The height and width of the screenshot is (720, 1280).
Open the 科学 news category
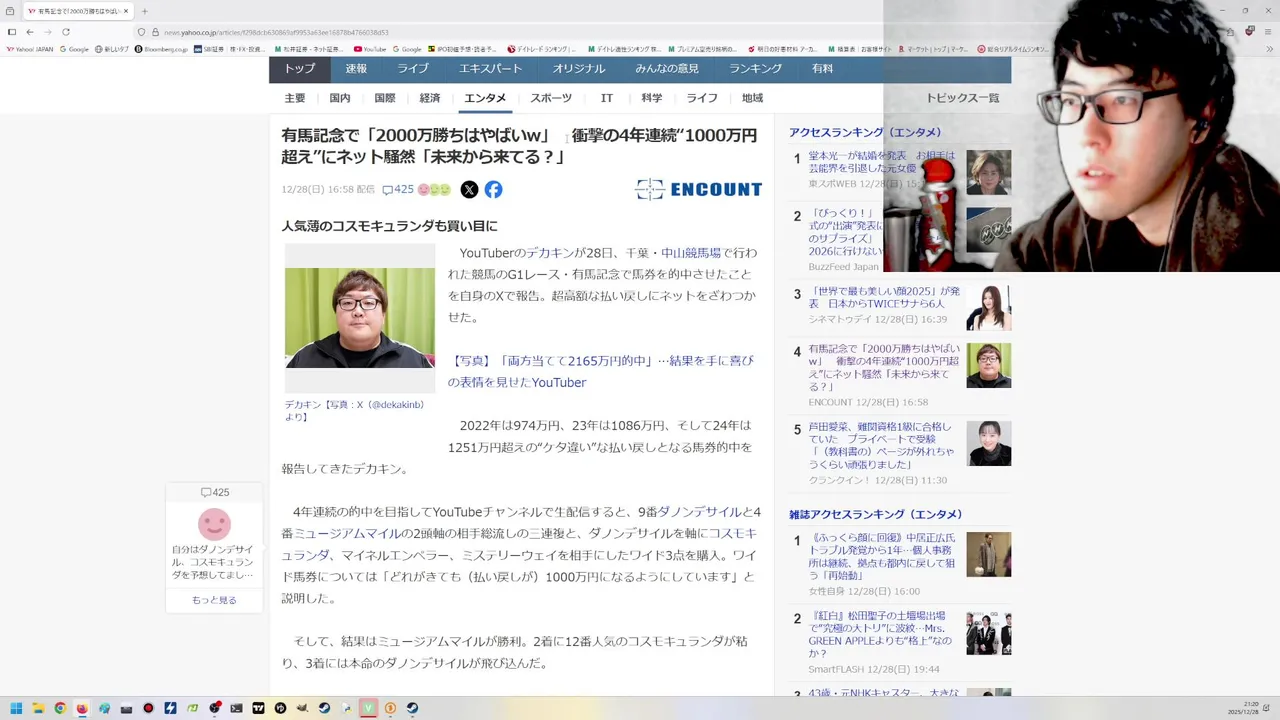point(652,98)
